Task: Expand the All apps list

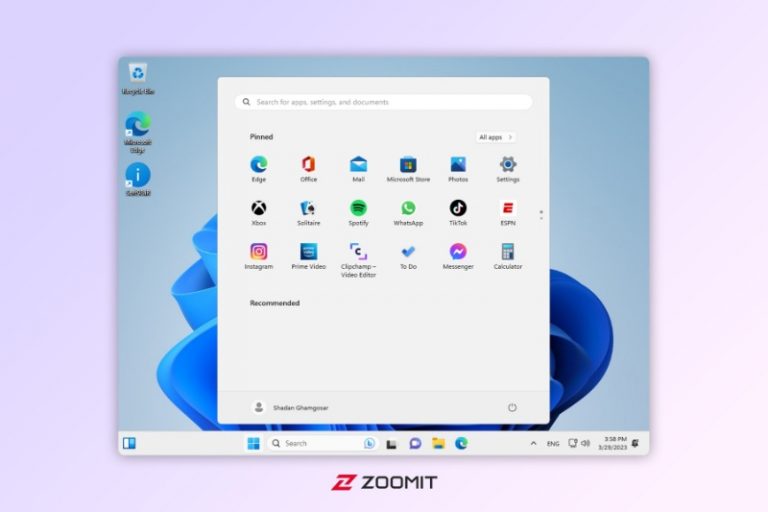Action: tap(496, 137)
